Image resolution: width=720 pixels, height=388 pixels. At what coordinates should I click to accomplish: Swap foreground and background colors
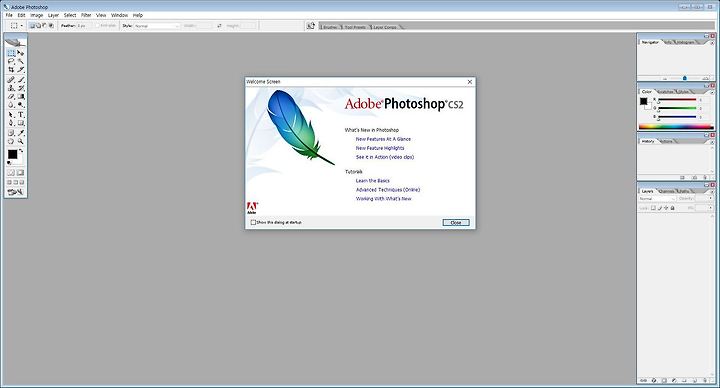click(x=21, y=151)
